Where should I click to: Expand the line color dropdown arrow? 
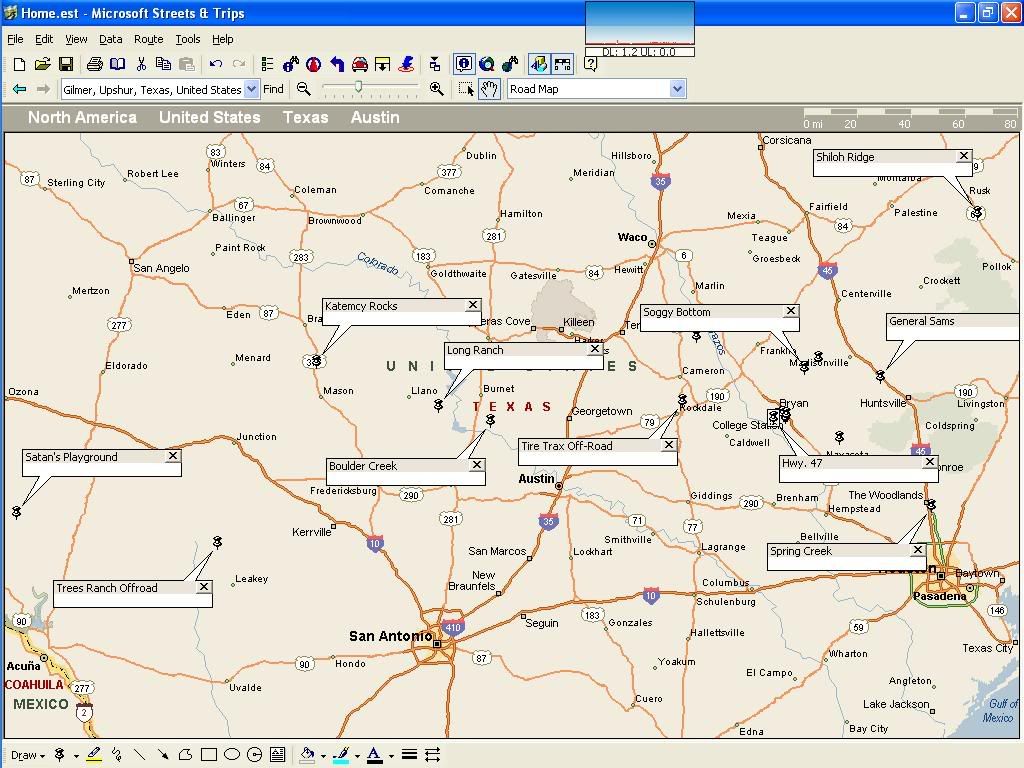coord(357,756)
